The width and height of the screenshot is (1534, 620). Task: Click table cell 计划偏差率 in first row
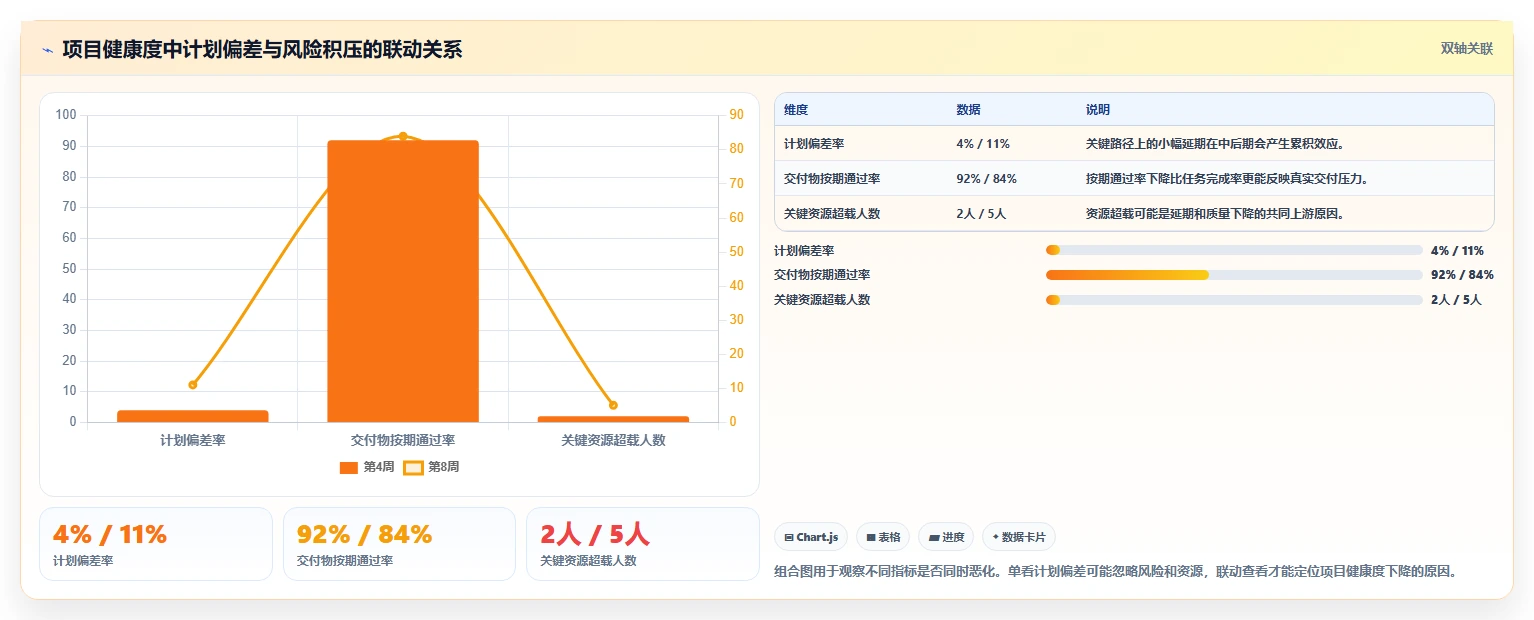point(814,144)
